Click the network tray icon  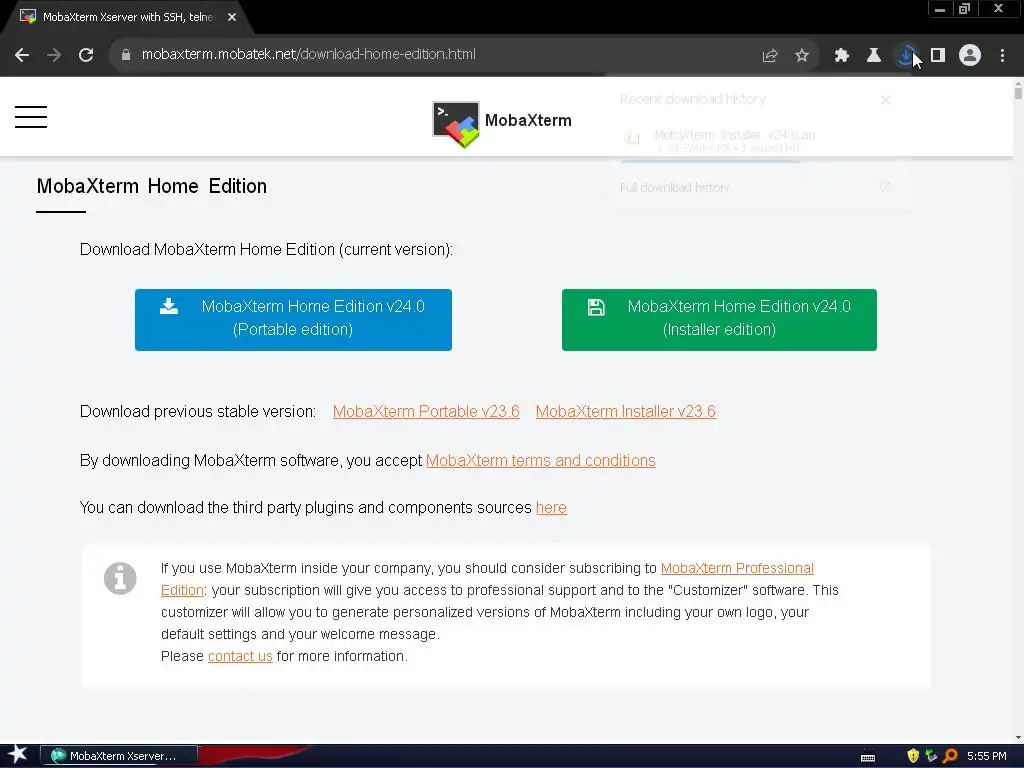931,756
